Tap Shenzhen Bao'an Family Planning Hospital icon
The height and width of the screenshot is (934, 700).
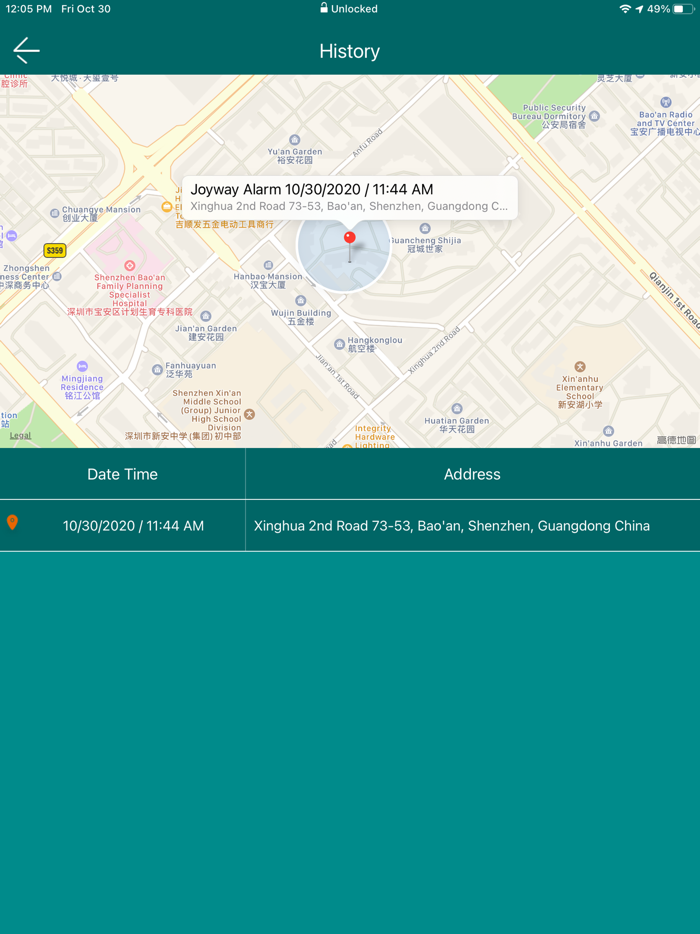(129, 266)
